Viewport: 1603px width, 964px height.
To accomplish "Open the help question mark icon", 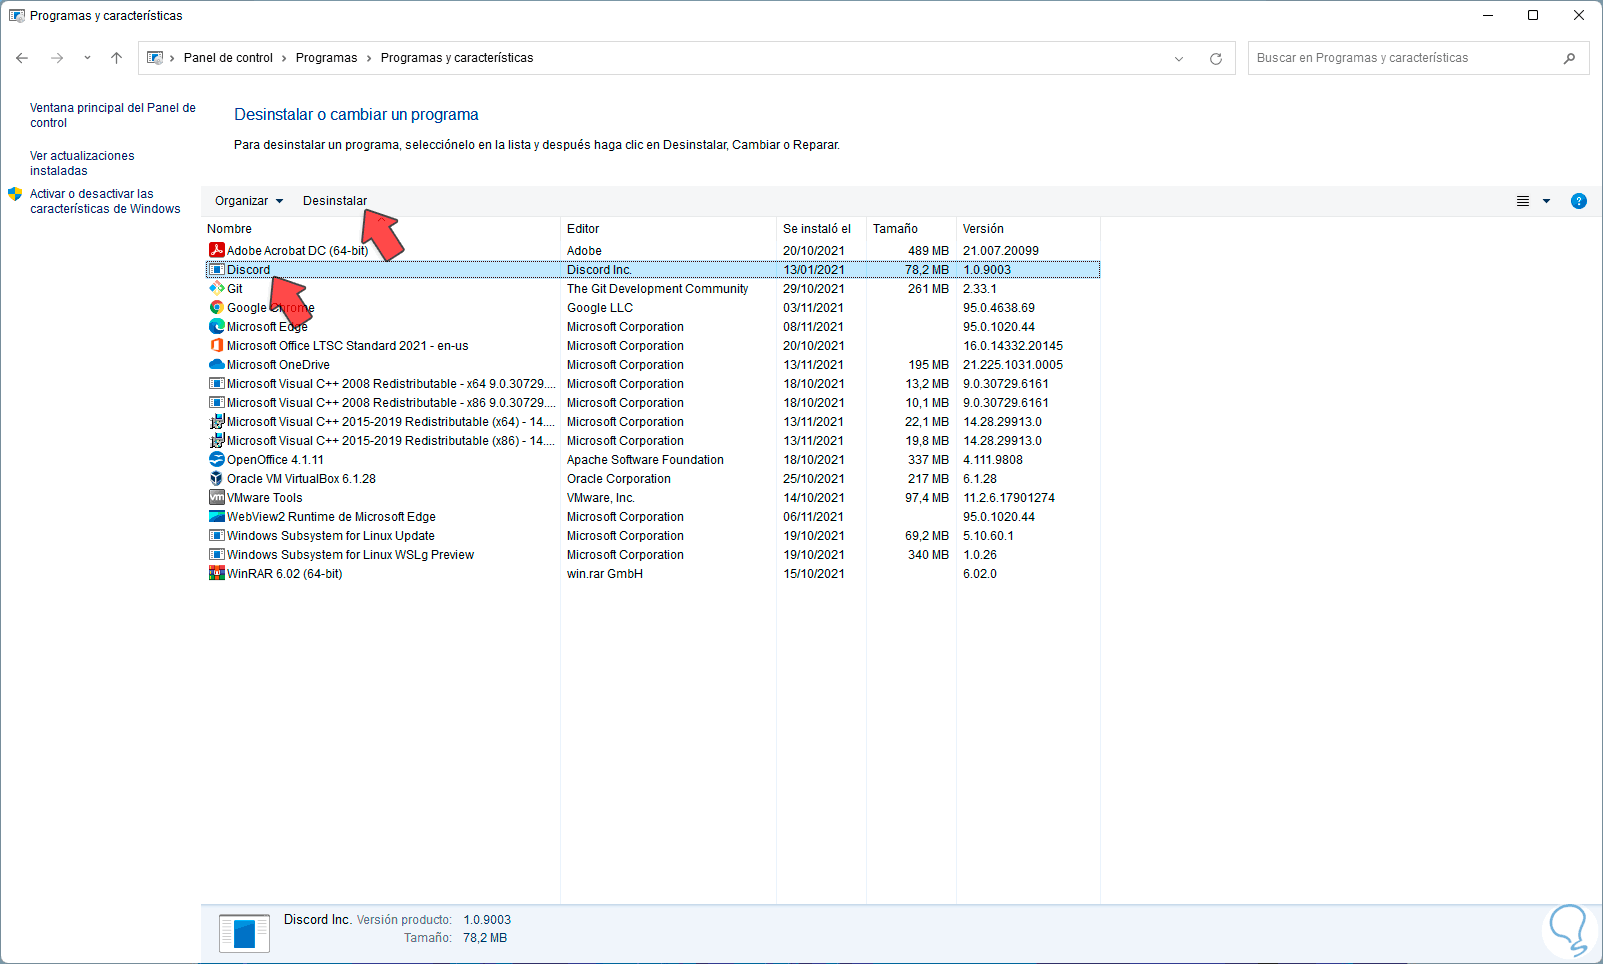I will click(x=1579, y=201).
